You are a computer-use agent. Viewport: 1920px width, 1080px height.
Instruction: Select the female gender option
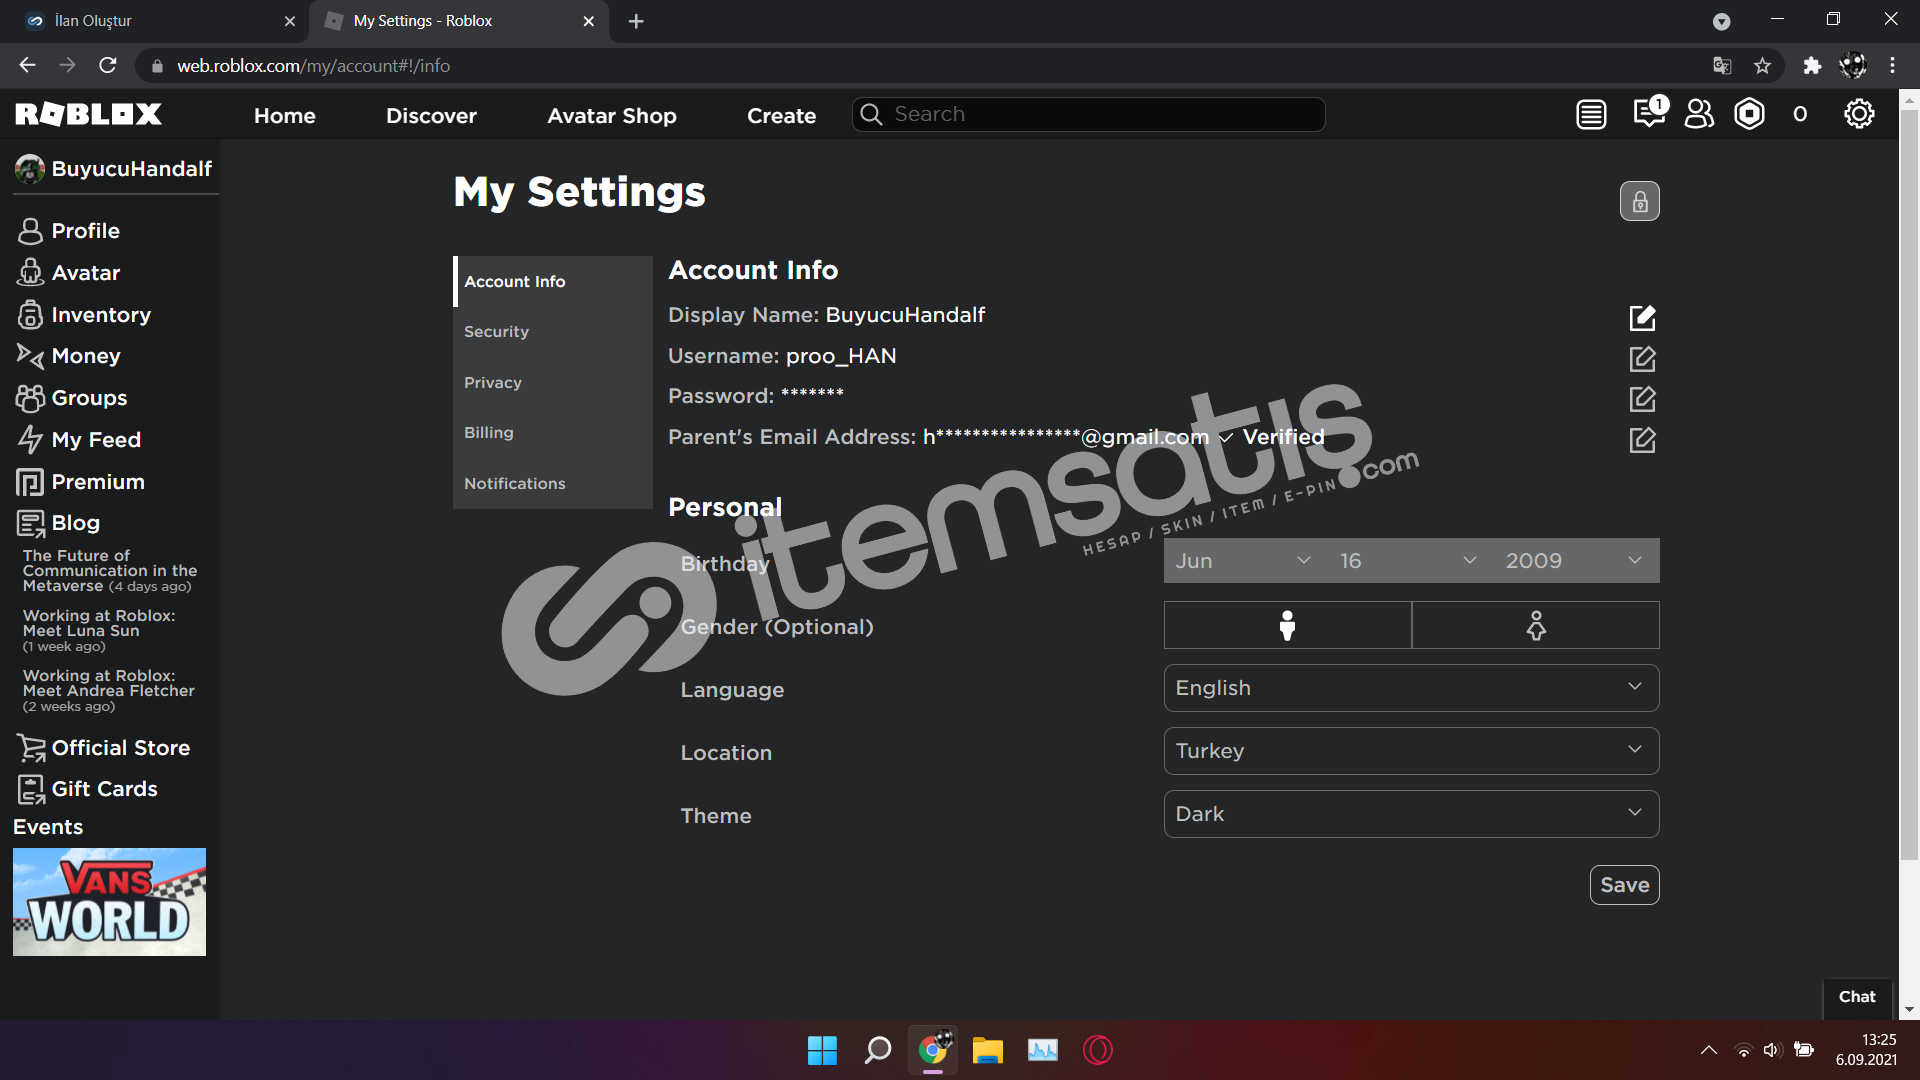[x=1536, y=625]
